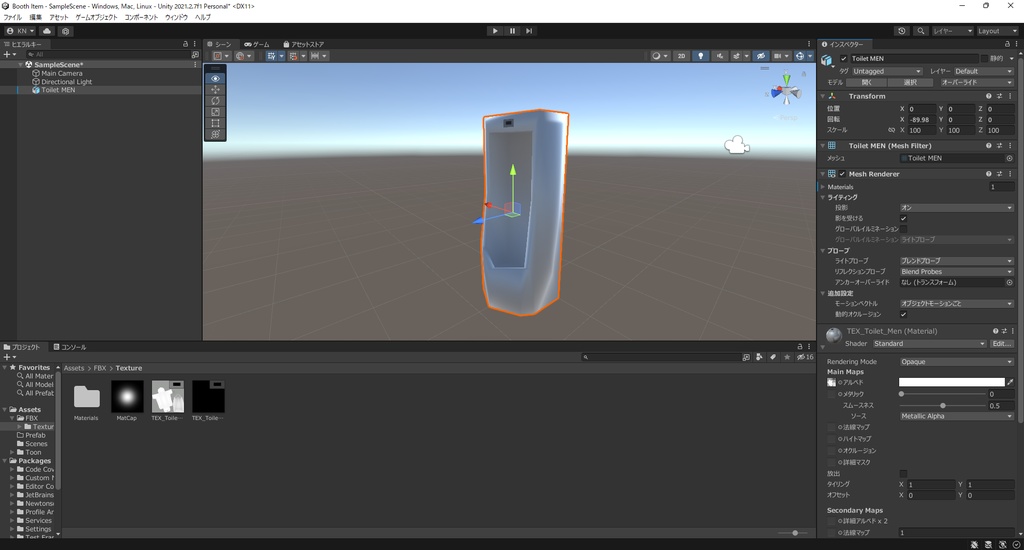Click the Texture breadcrumb in Project path
This screenshot has width=1024, height=550.
(129, 368)
